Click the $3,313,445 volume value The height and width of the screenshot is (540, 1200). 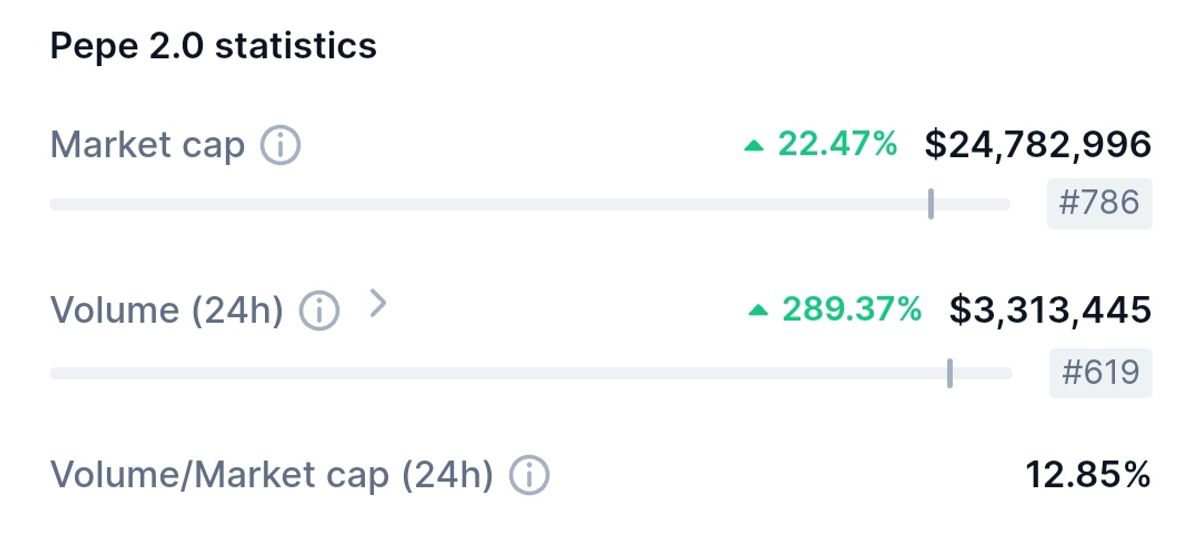1050,310
